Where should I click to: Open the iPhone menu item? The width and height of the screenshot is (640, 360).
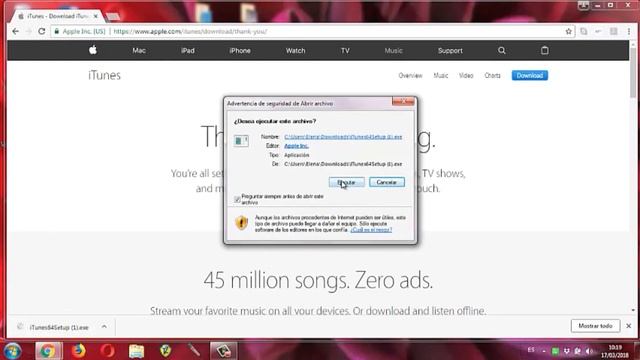tap(240, 51)
